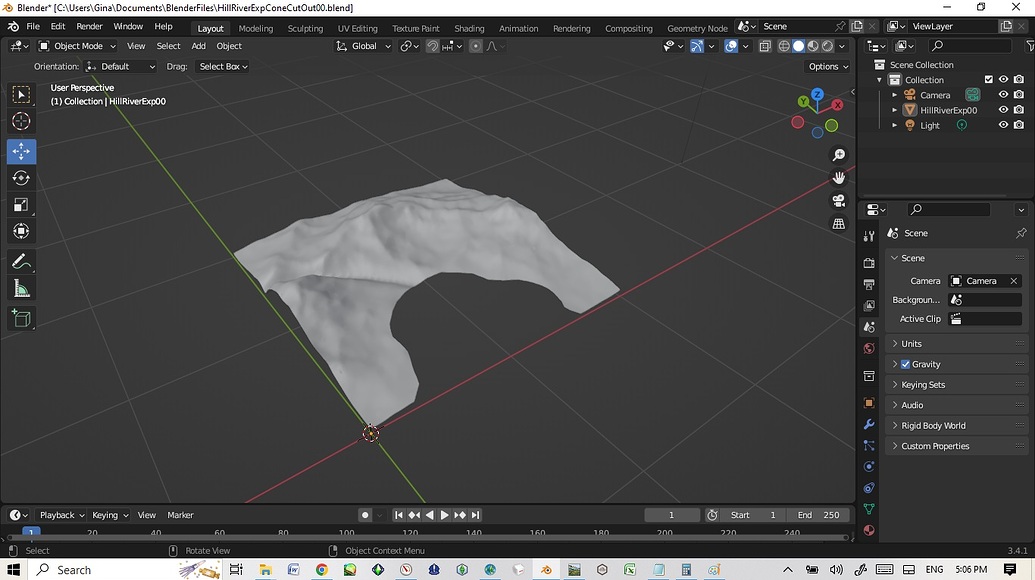The height and width of the screenshot is (580, 1035).
Task: Open the File menu
Action: (x=33, y=26)
